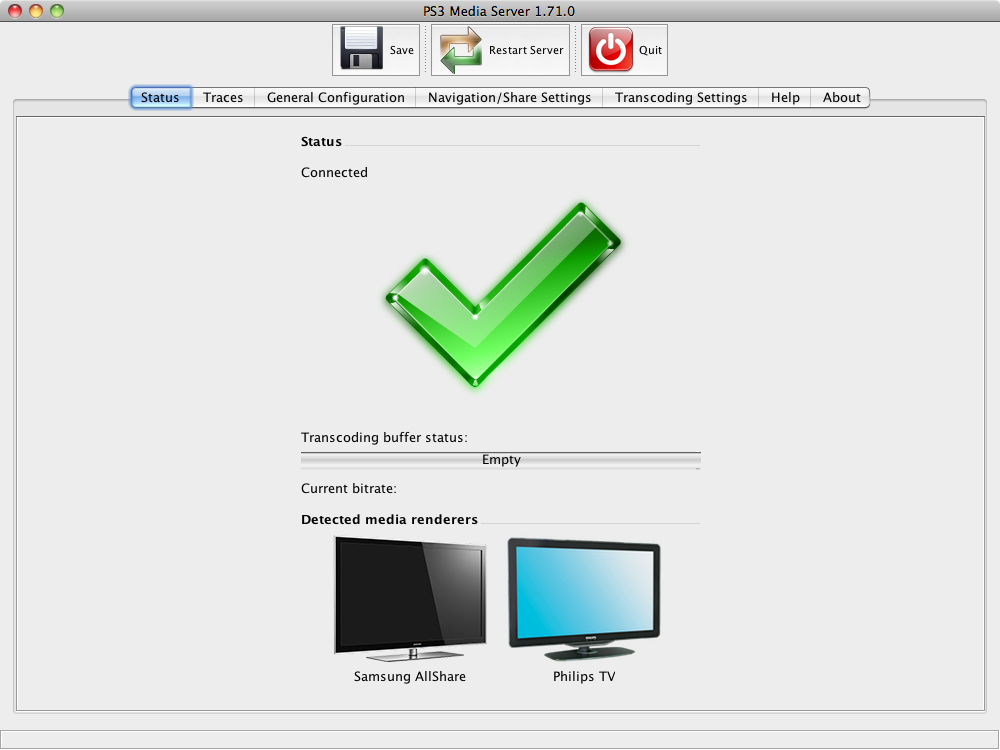Click the floppy disk Save icon

[362, 48]
